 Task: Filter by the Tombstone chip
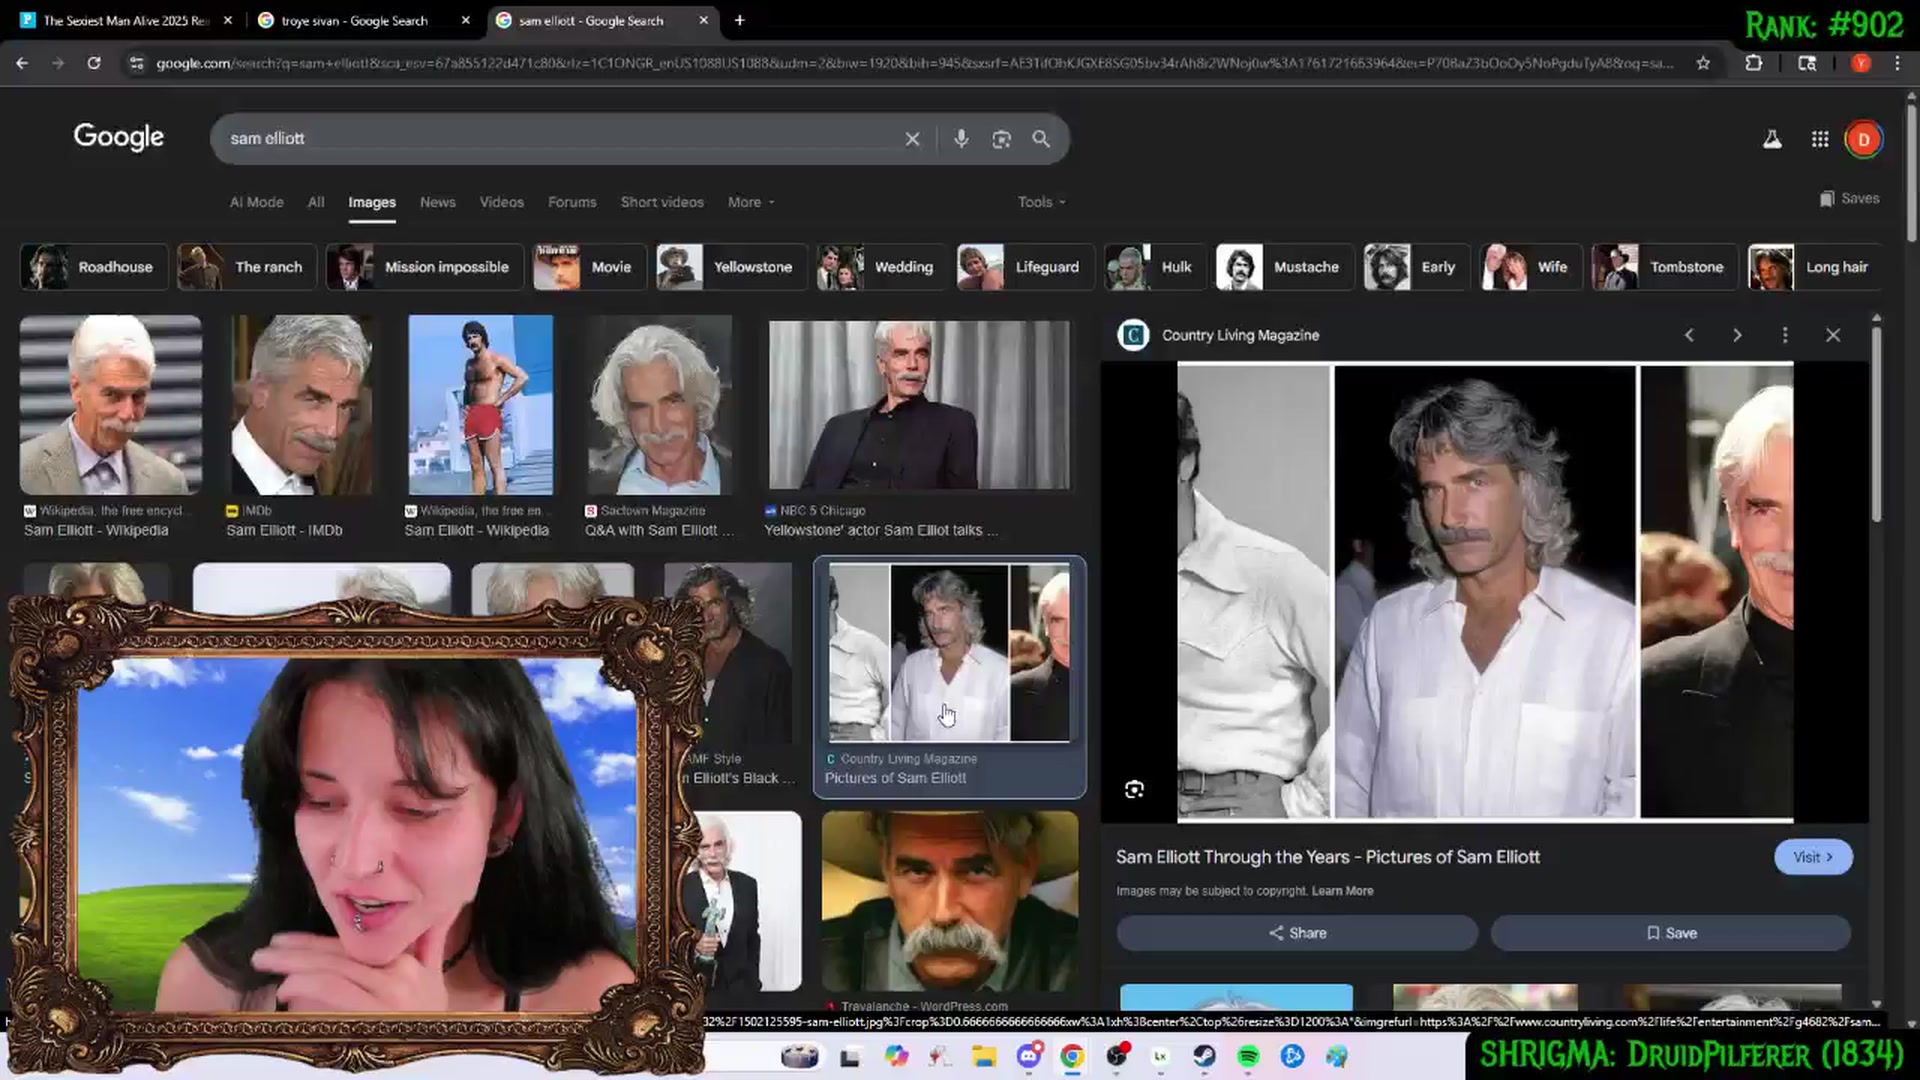coord(1664,267)
